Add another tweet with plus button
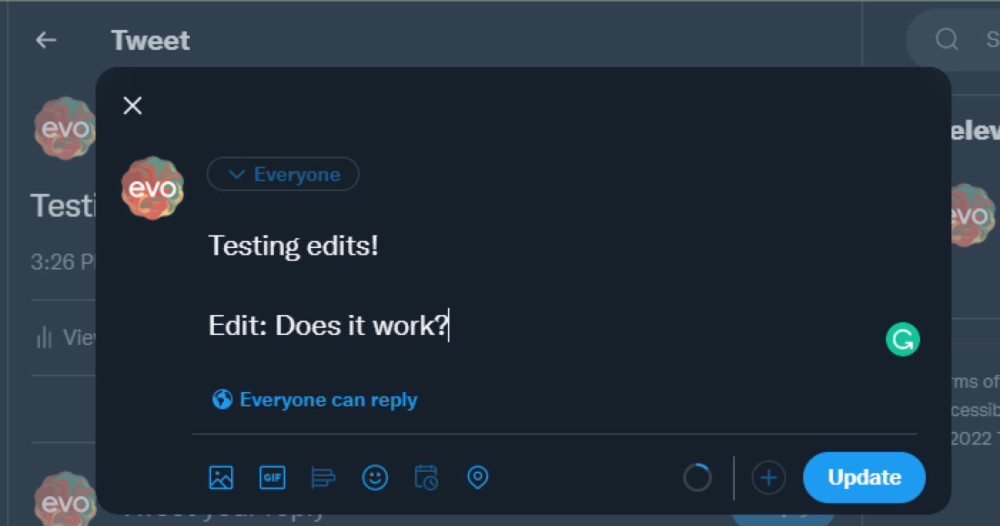Screen dimensions: 1000x526 [x=768, y=478]
